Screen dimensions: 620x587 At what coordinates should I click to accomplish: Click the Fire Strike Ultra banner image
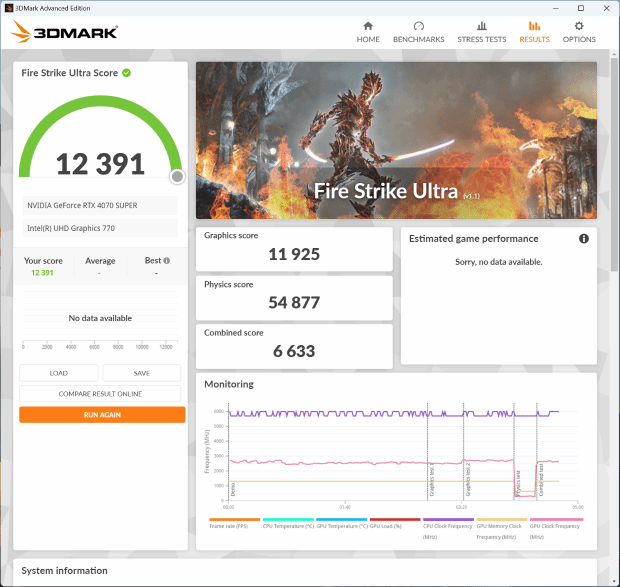396,140
